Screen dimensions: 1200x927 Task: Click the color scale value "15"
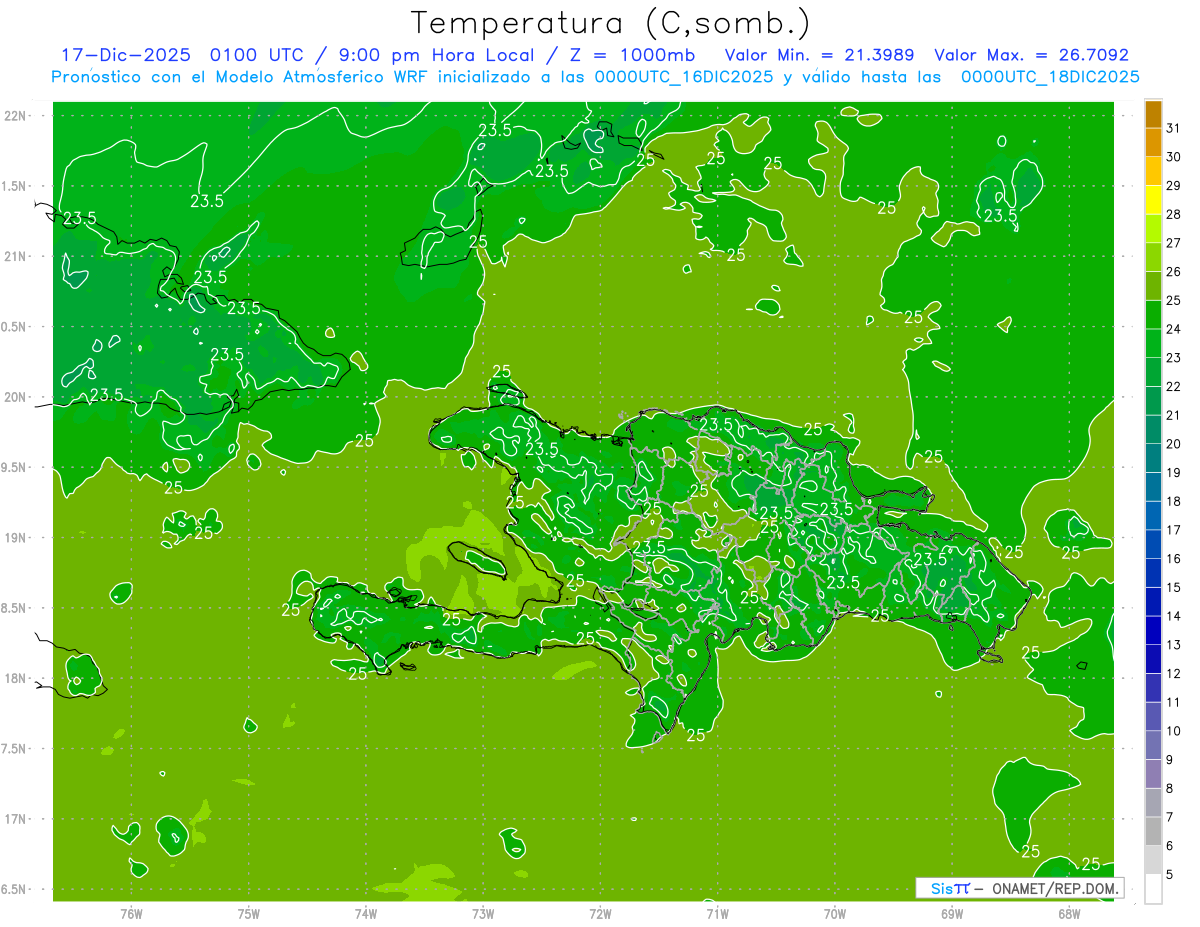1174,588
